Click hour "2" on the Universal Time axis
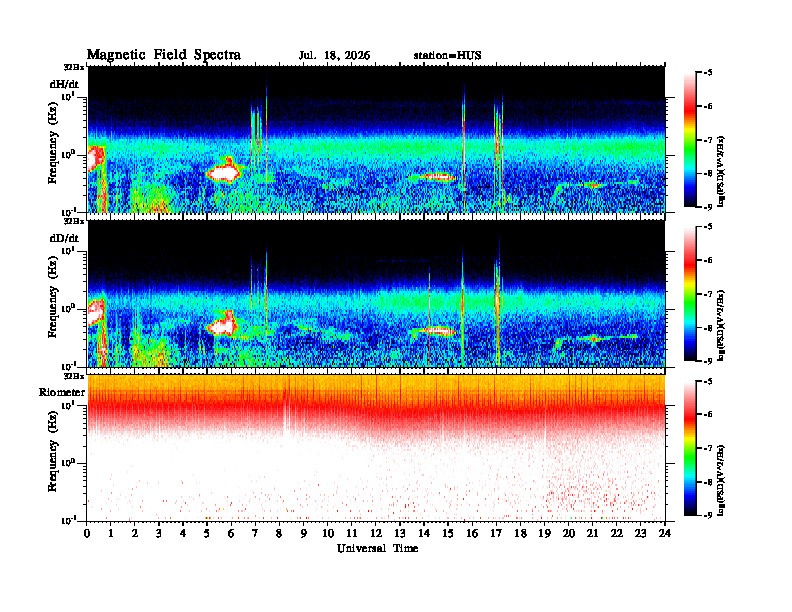Screen dimensions: 792x612 pyautogui.click(x=135, y=533)
